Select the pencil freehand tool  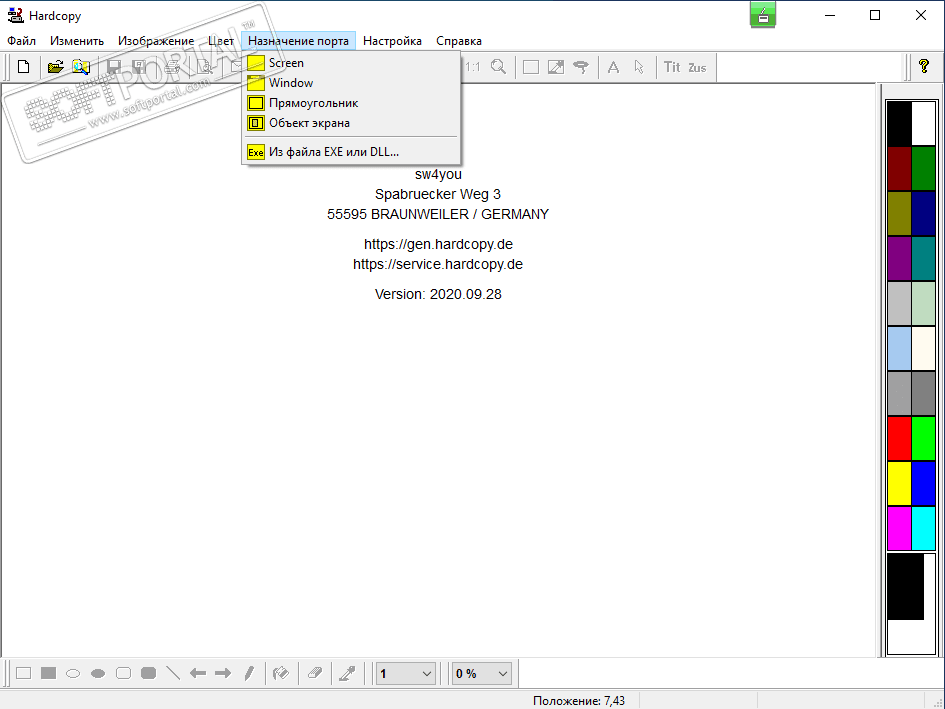click(x=249, y=673)
